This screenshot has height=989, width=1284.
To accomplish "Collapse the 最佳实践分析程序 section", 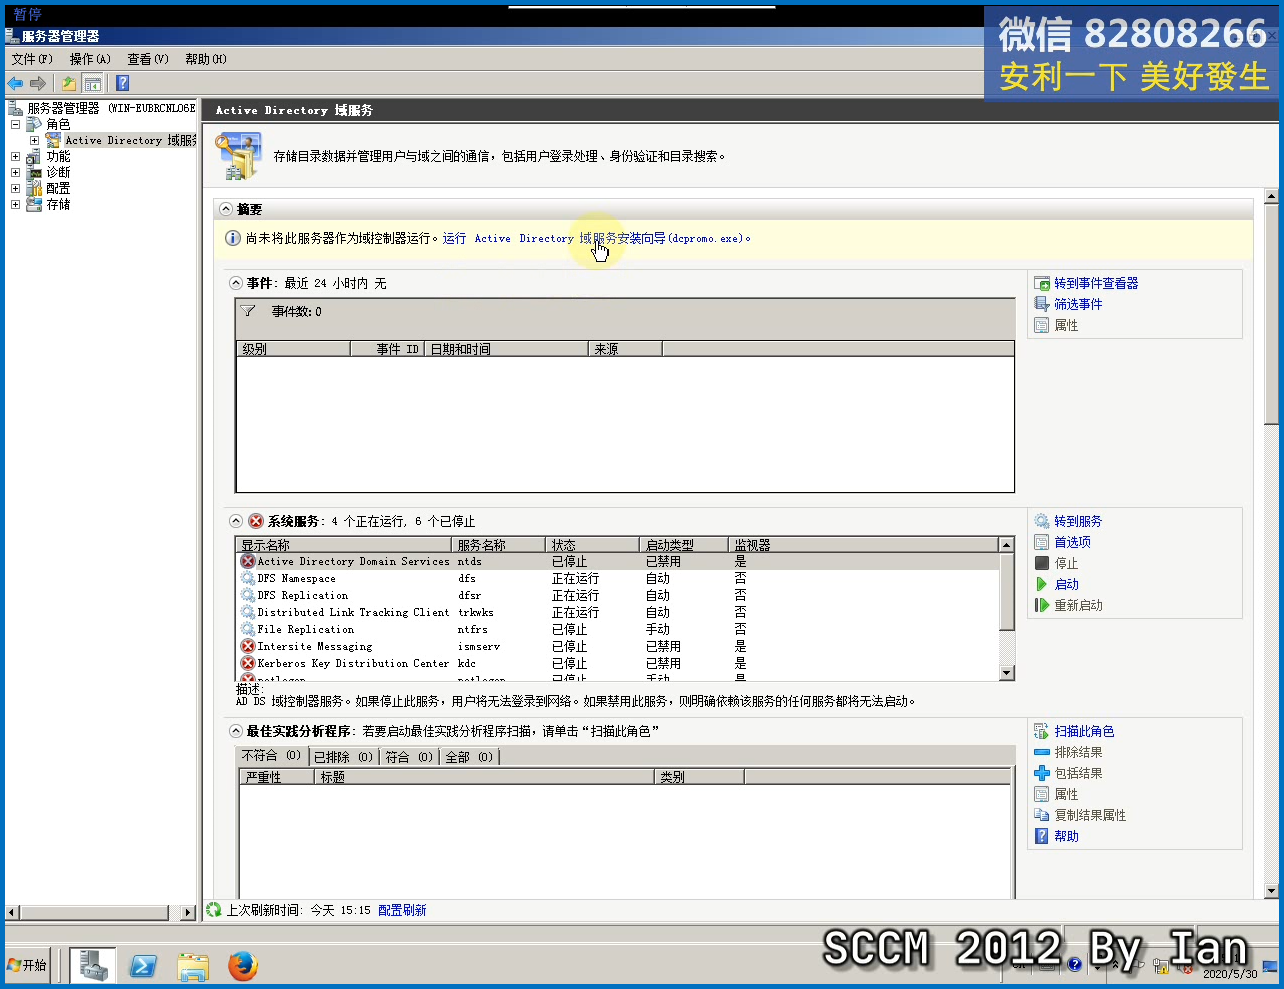I will coord(236,731).
